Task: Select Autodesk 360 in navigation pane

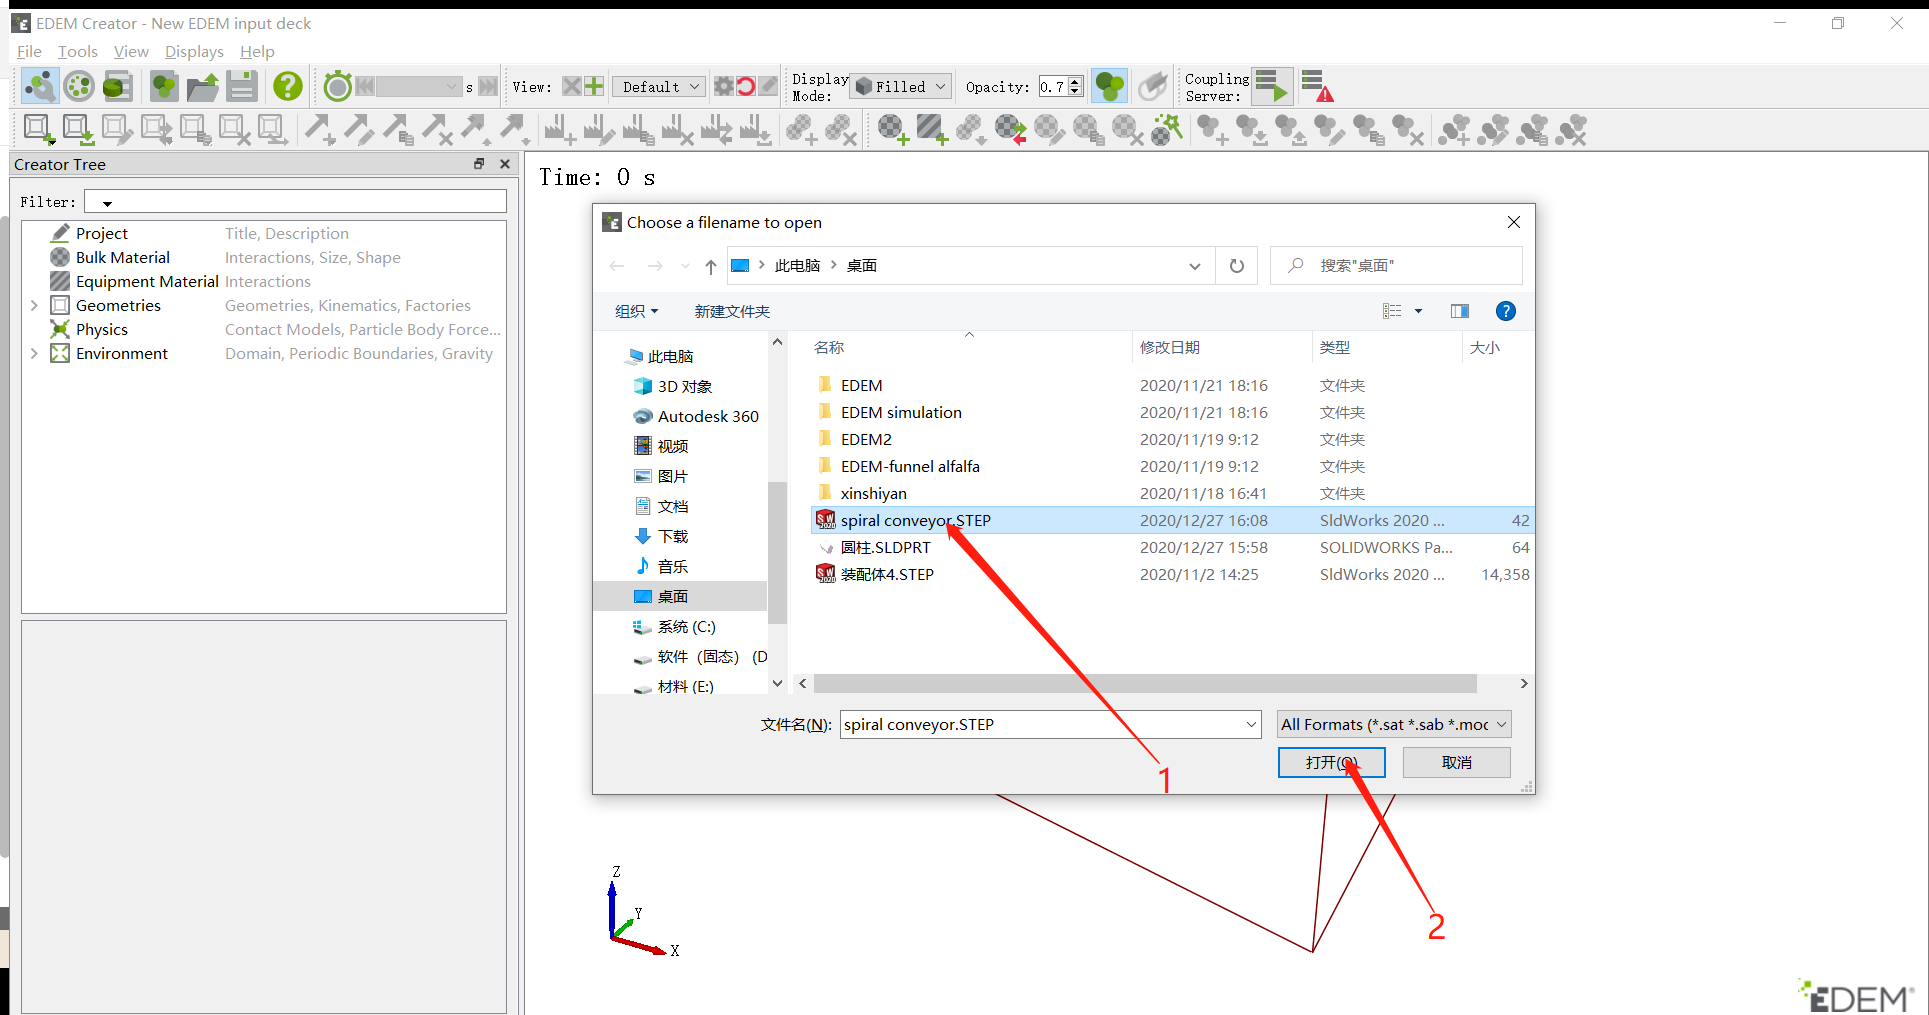Action: [707, 416]
